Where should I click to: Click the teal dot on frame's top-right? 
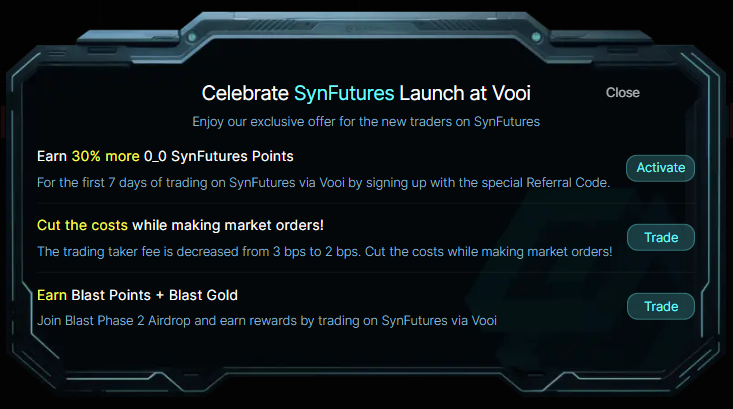(x=535, y=38)
